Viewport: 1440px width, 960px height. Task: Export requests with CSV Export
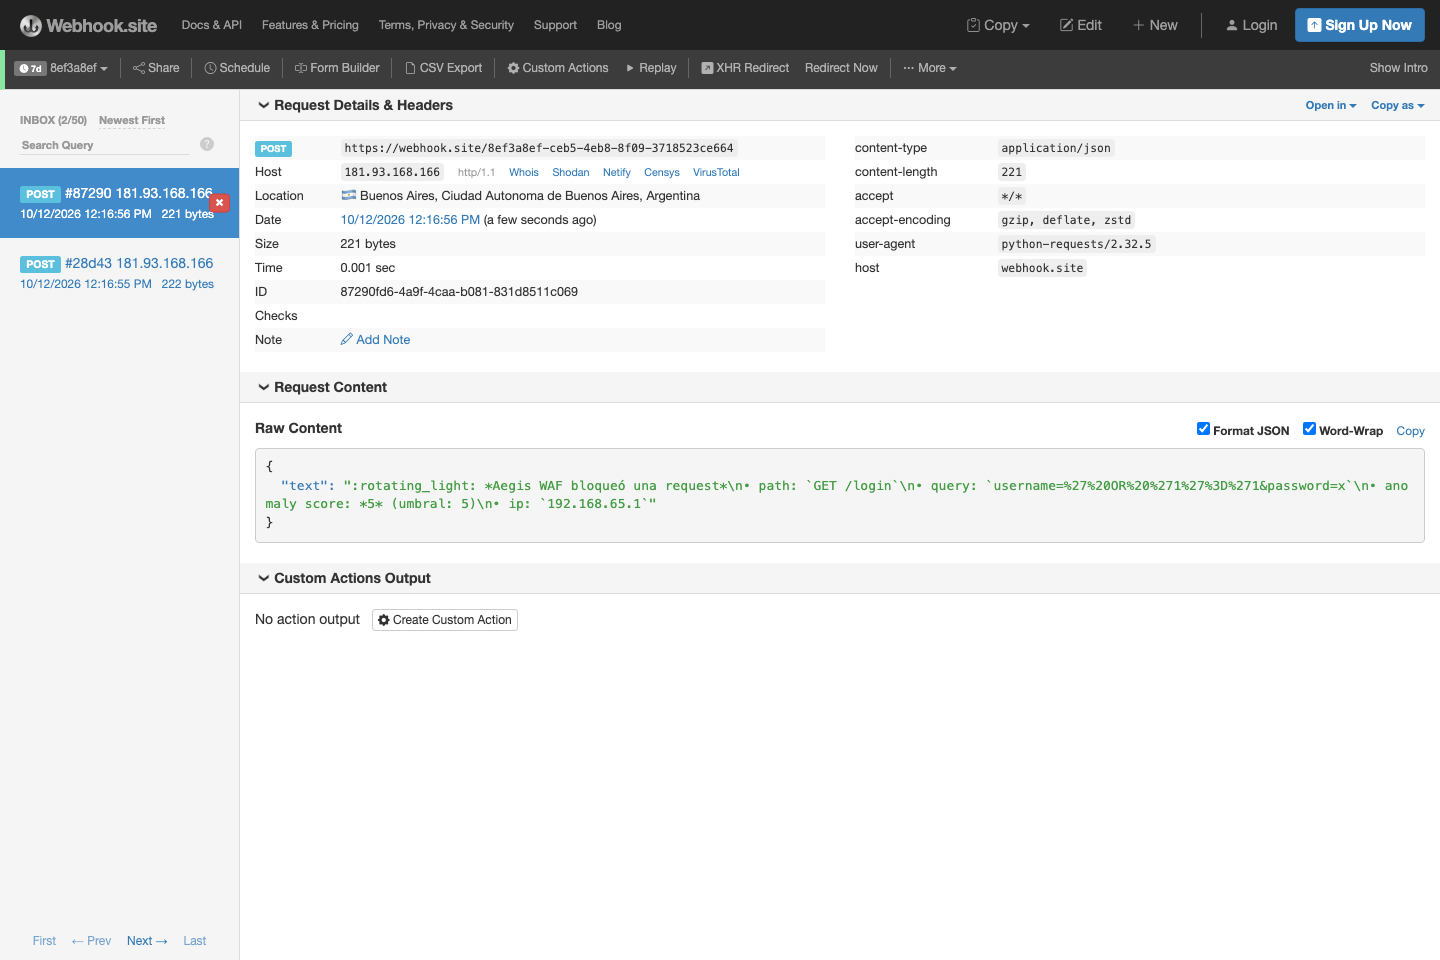[443, 68]
